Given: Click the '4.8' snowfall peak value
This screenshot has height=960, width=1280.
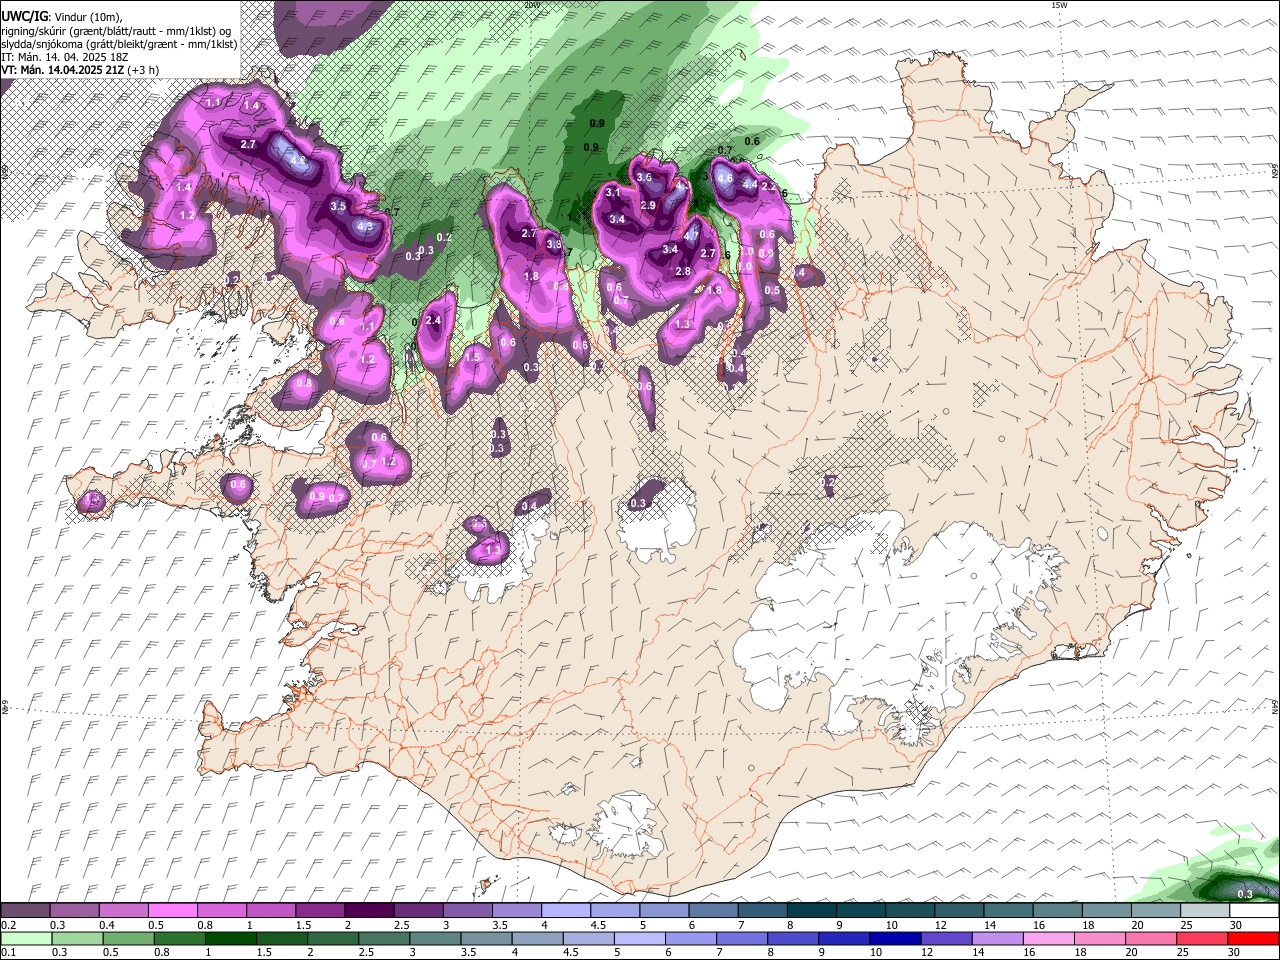Looking at the screenshot, I should tap(297, 160).
